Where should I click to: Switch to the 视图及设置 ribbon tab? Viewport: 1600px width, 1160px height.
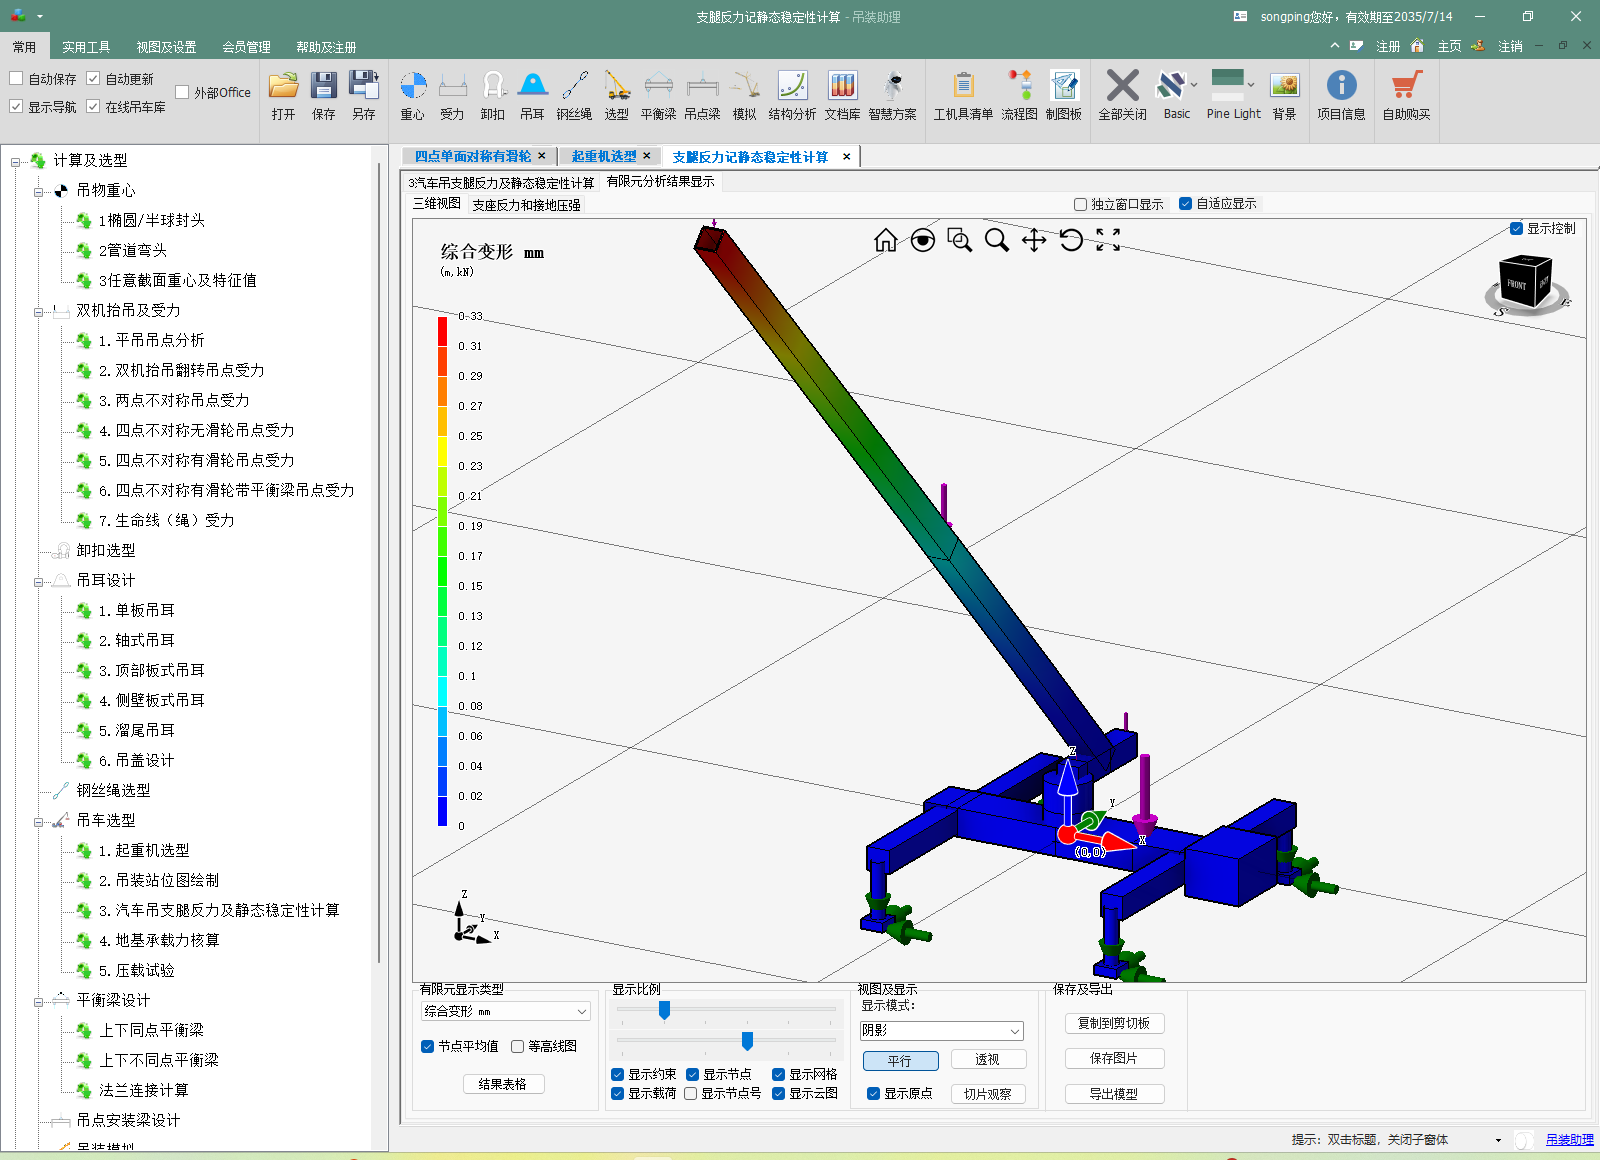166,47
